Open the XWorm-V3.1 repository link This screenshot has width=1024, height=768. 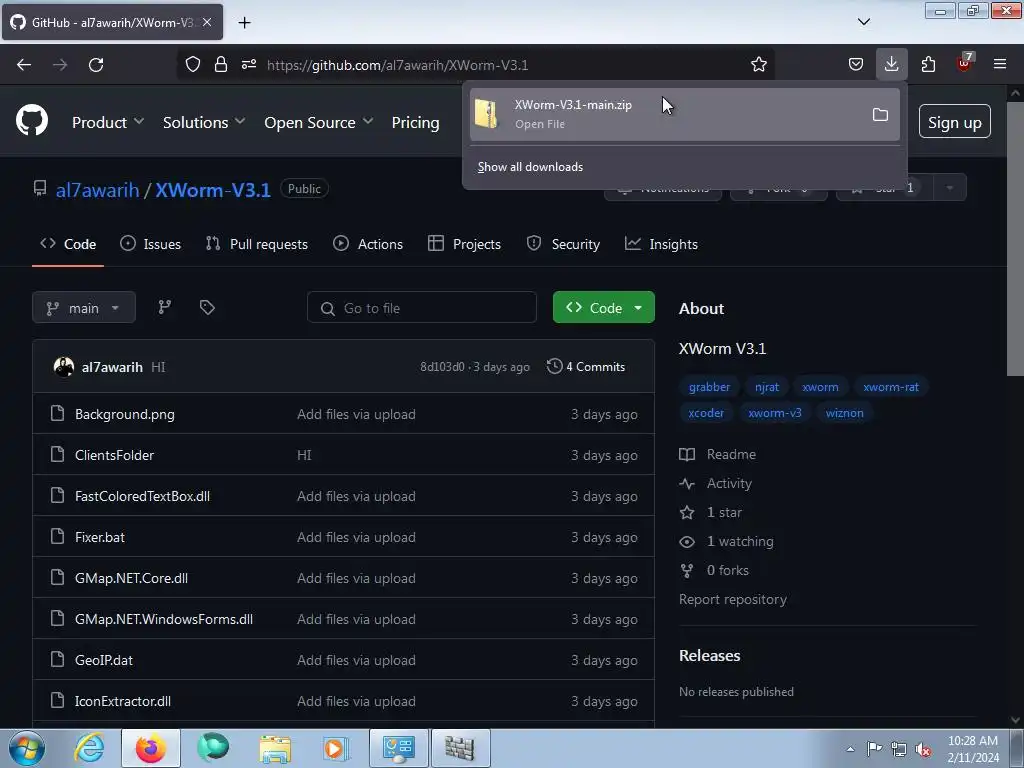tap(213, 189)
